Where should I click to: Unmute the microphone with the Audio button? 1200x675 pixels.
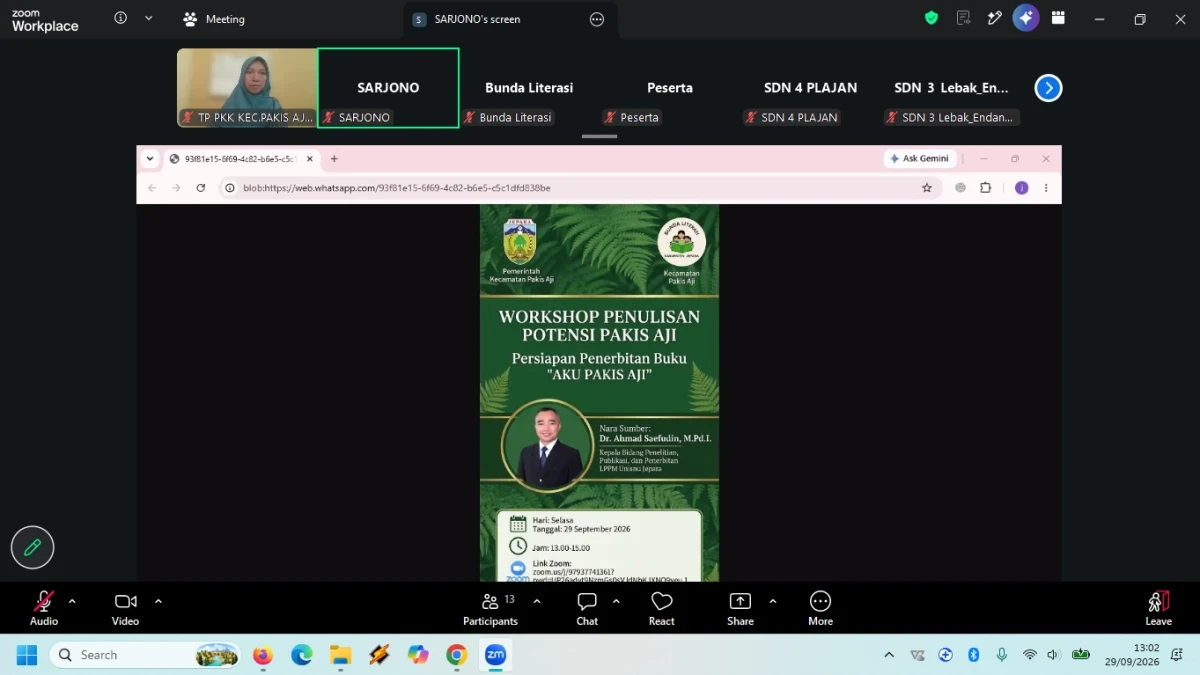click(x=44, y=608)
